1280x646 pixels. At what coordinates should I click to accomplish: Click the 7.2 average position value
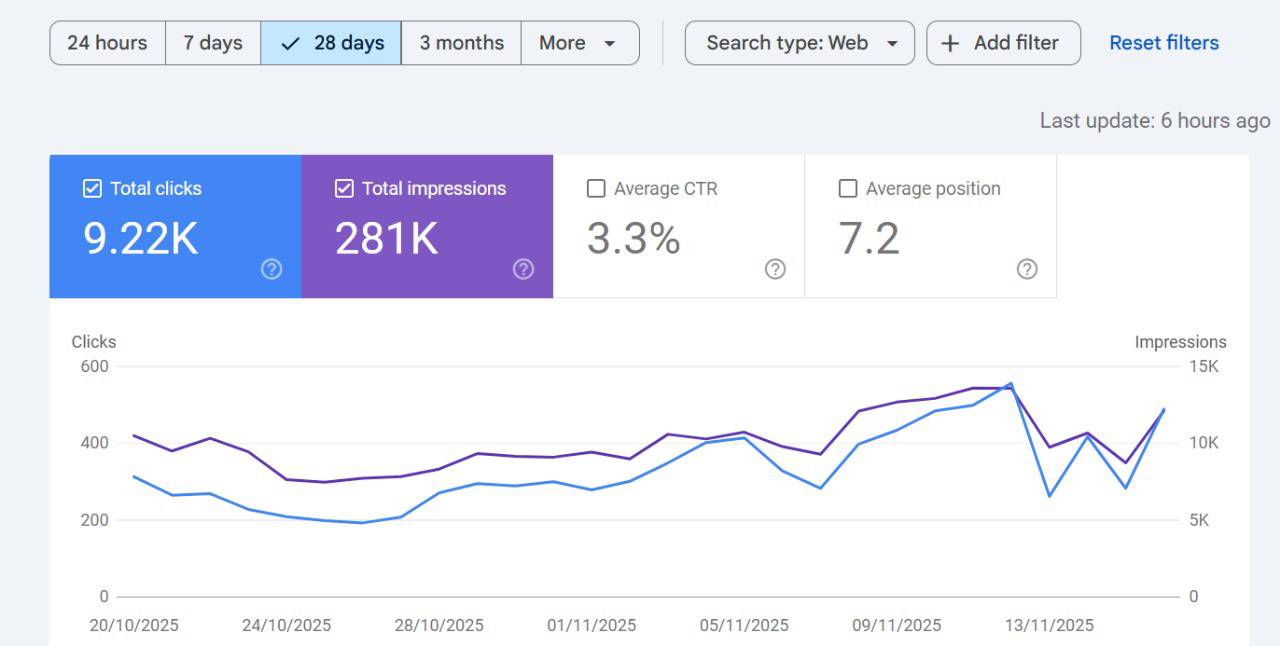(x=869, y=239)
